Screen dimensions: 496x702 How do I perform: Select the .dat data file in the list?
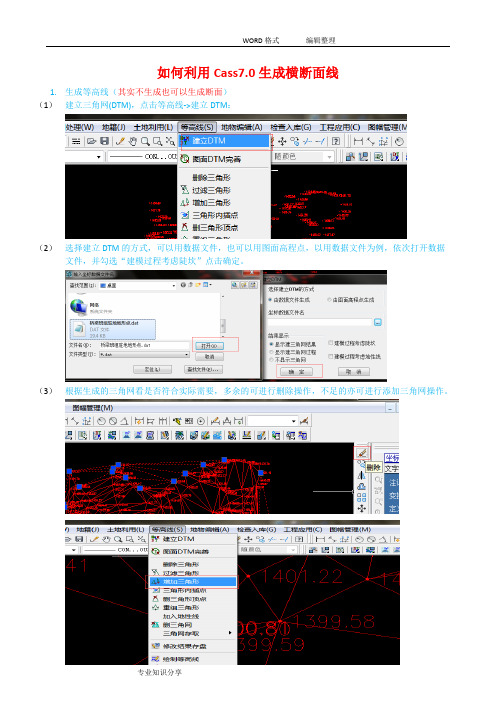pos(112,329)
